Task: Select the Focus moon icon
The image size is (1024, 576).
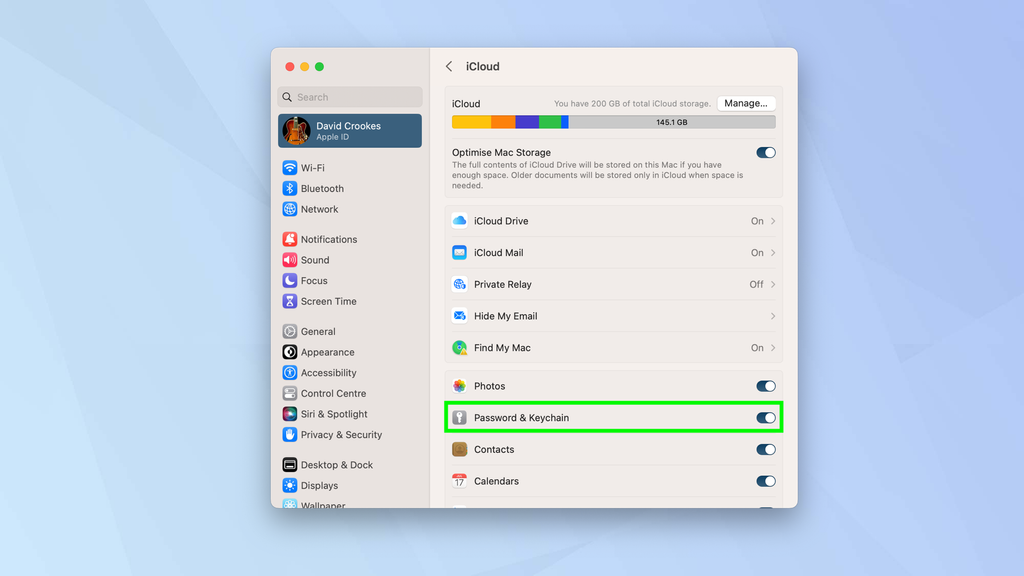Action: [291, 280]
